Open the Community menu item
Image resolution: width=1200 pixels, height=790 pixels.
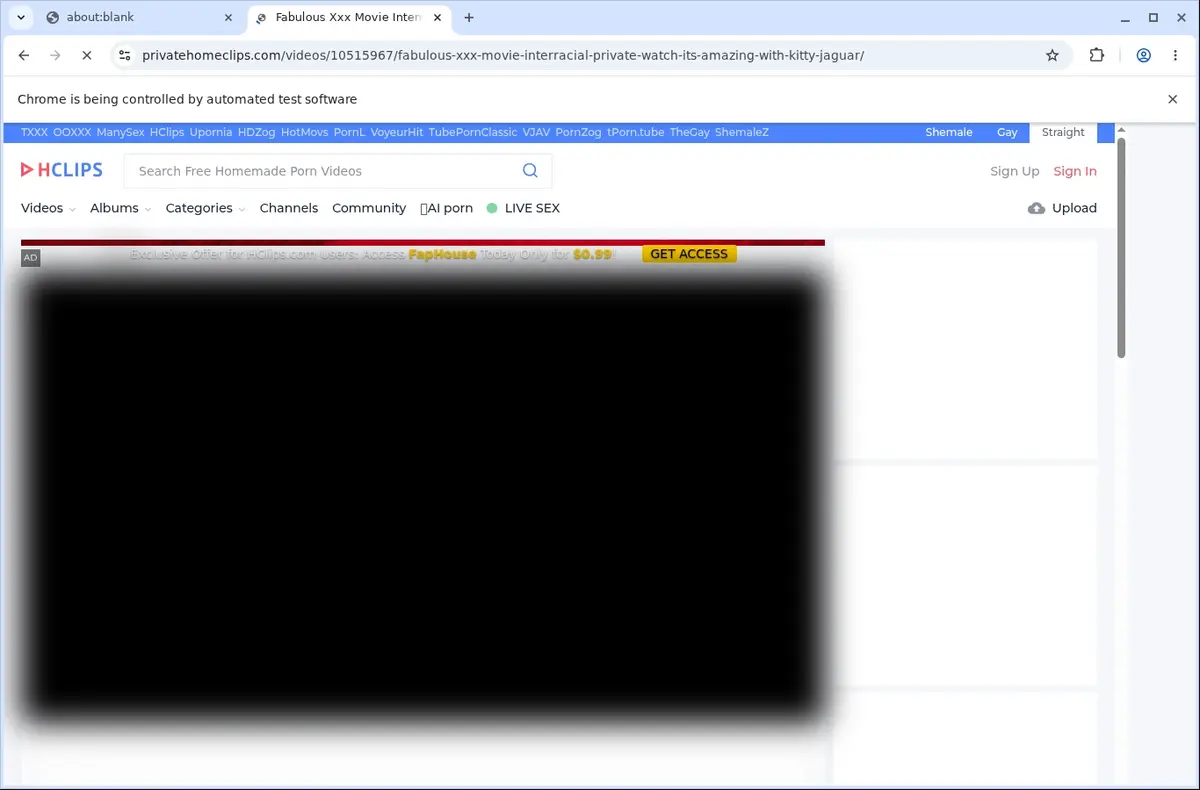click(369, 208)
